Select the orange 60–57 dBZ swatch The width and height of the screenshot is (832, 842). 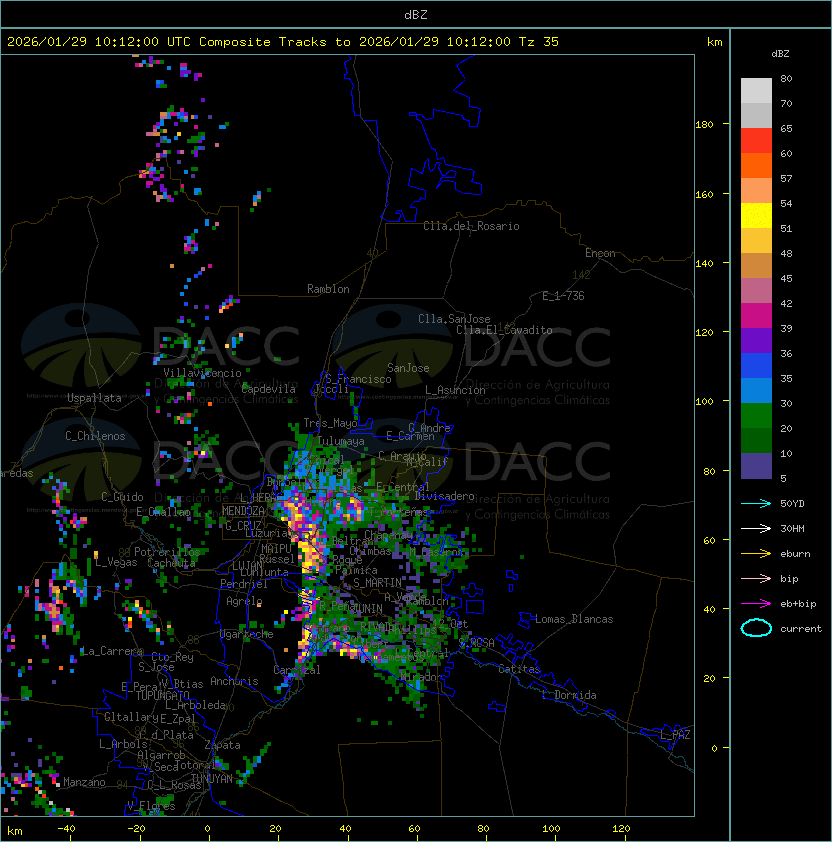coord(756,165)
